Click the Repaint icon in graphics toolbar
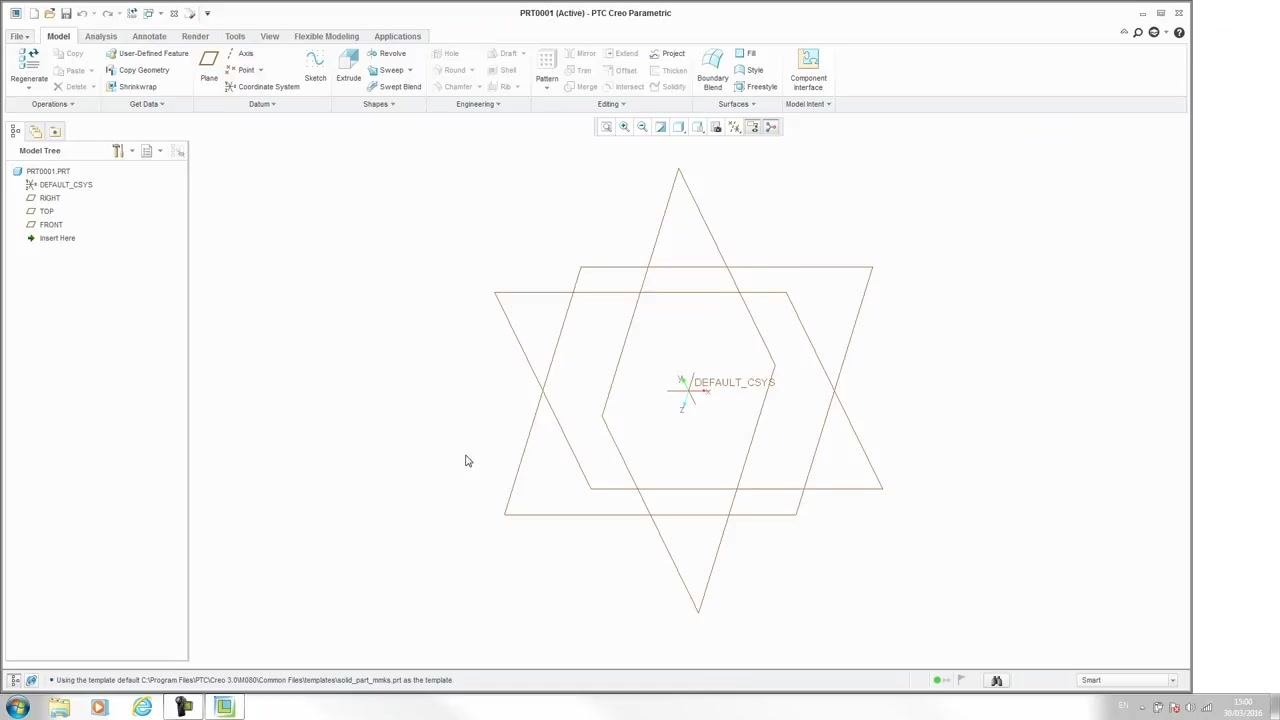This screenshot has height=720, width=1280. [660, 127]
